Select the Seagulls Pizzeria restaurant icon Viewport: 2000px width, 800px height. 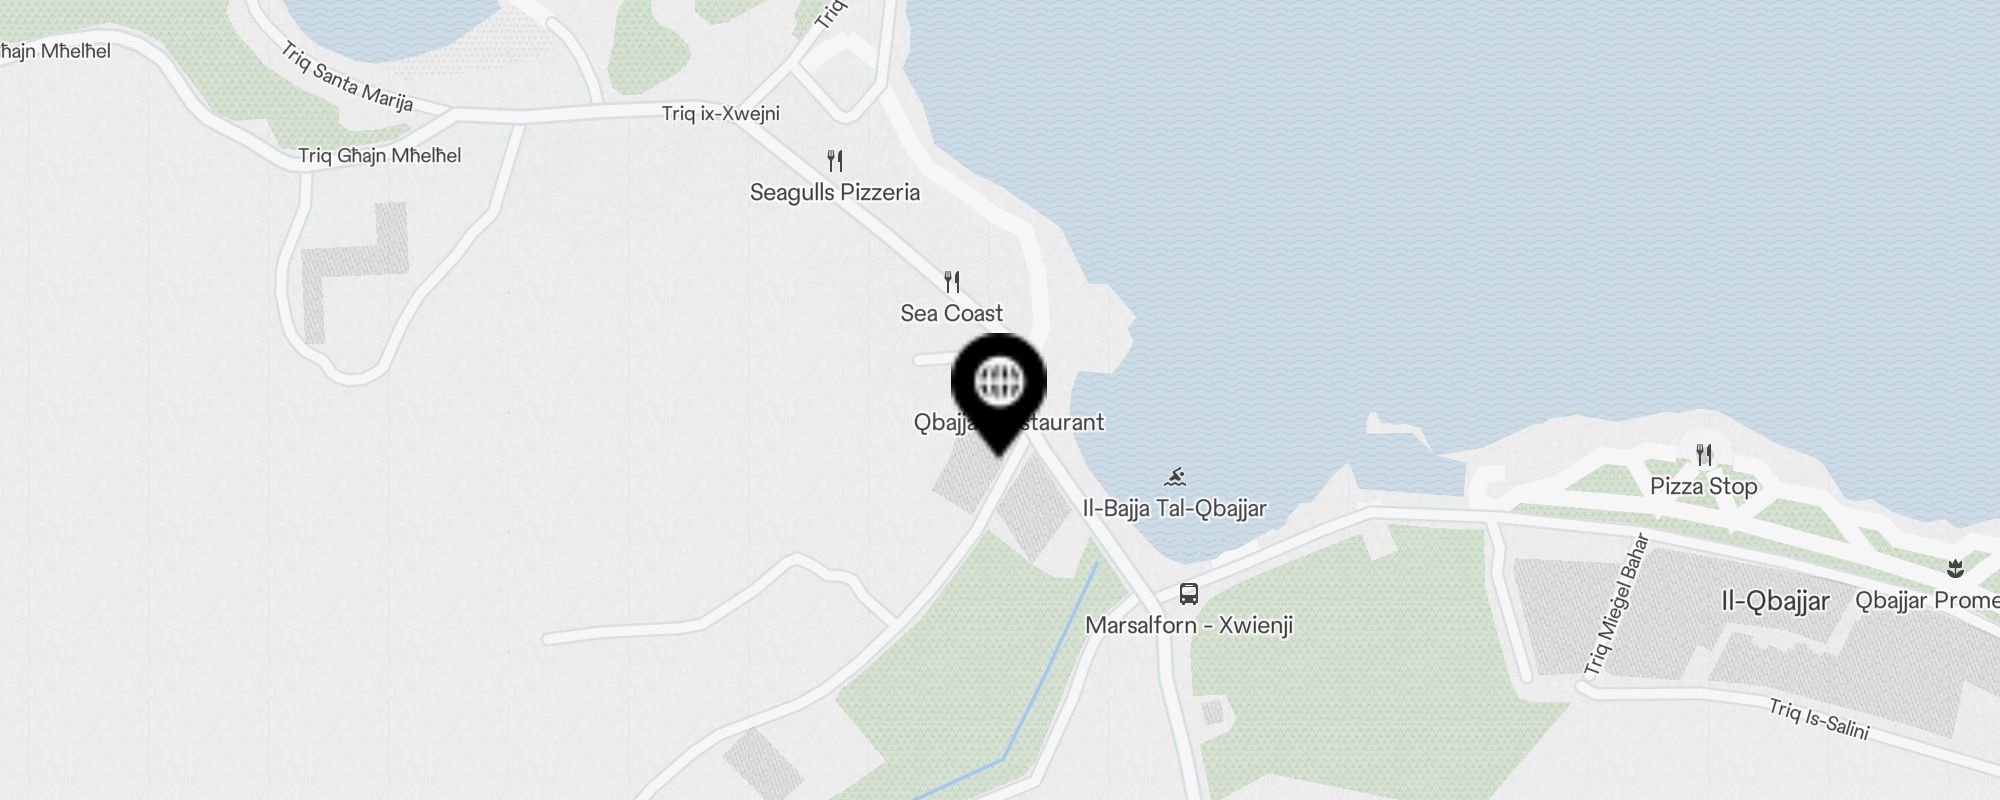tap(835, 160)
